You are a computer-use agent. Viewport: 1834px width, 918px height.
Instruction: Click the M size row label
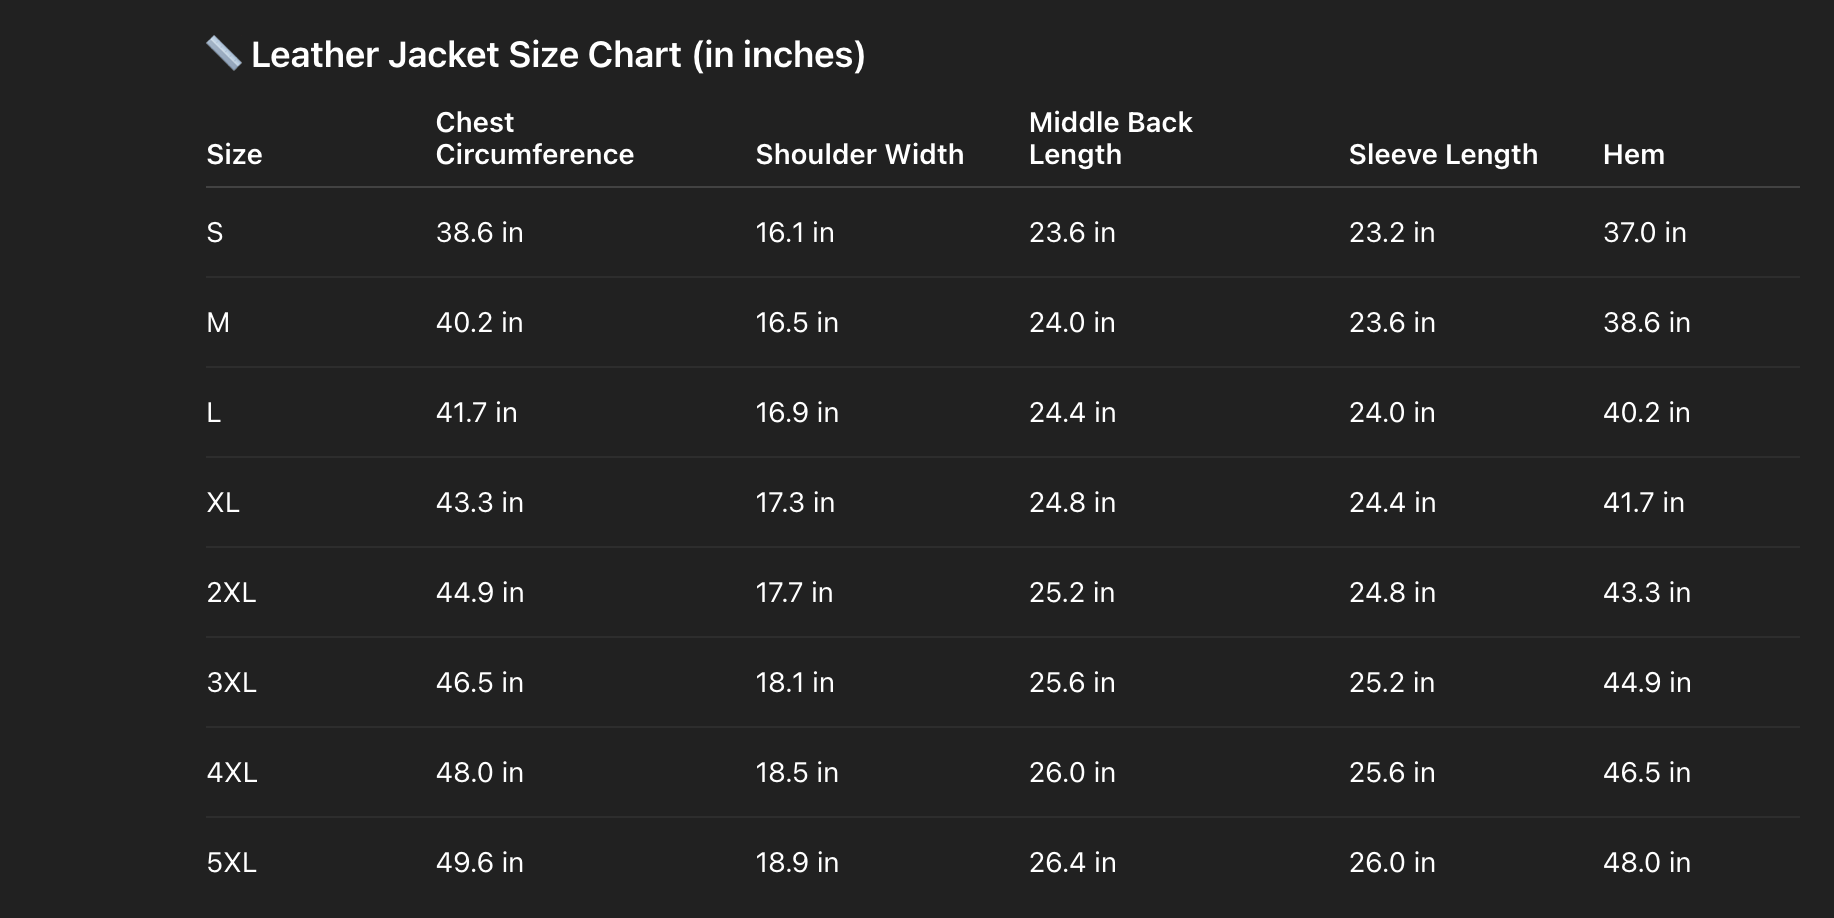pos(218,323)
